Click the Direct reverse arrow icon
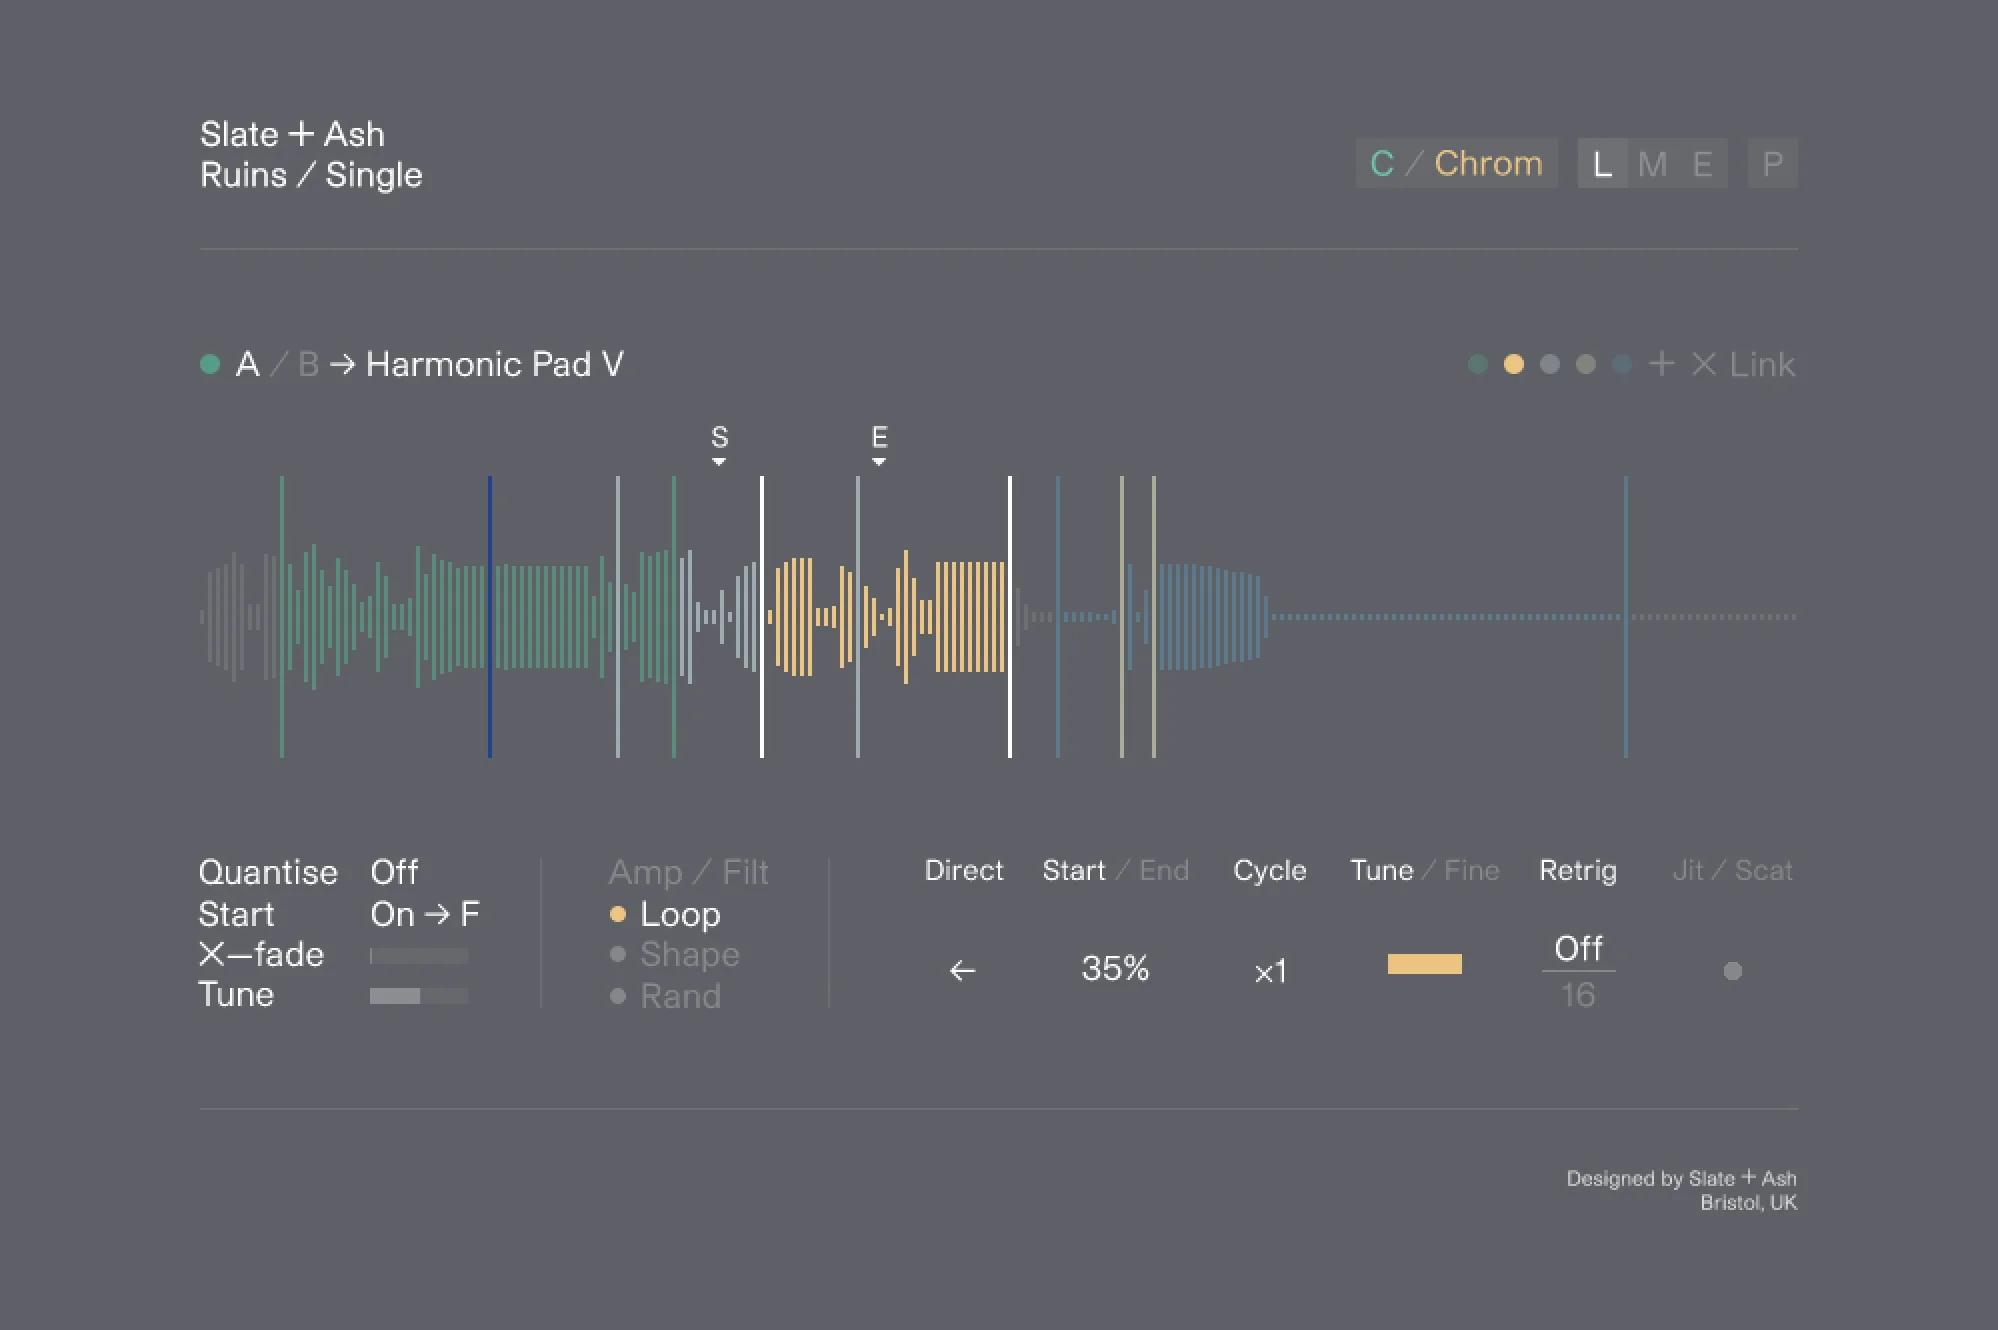1998x1330 pixels. 962,970
